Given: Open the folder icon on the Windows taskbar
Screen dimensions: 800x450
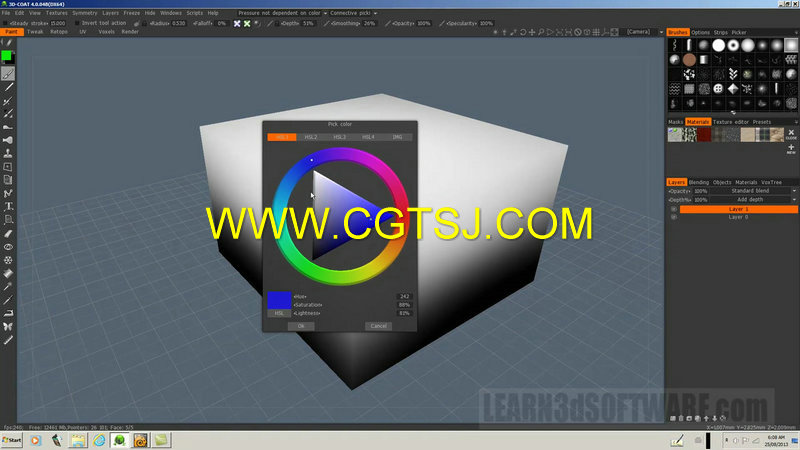Looking at the screenshot, I should [x=78, y=440].
